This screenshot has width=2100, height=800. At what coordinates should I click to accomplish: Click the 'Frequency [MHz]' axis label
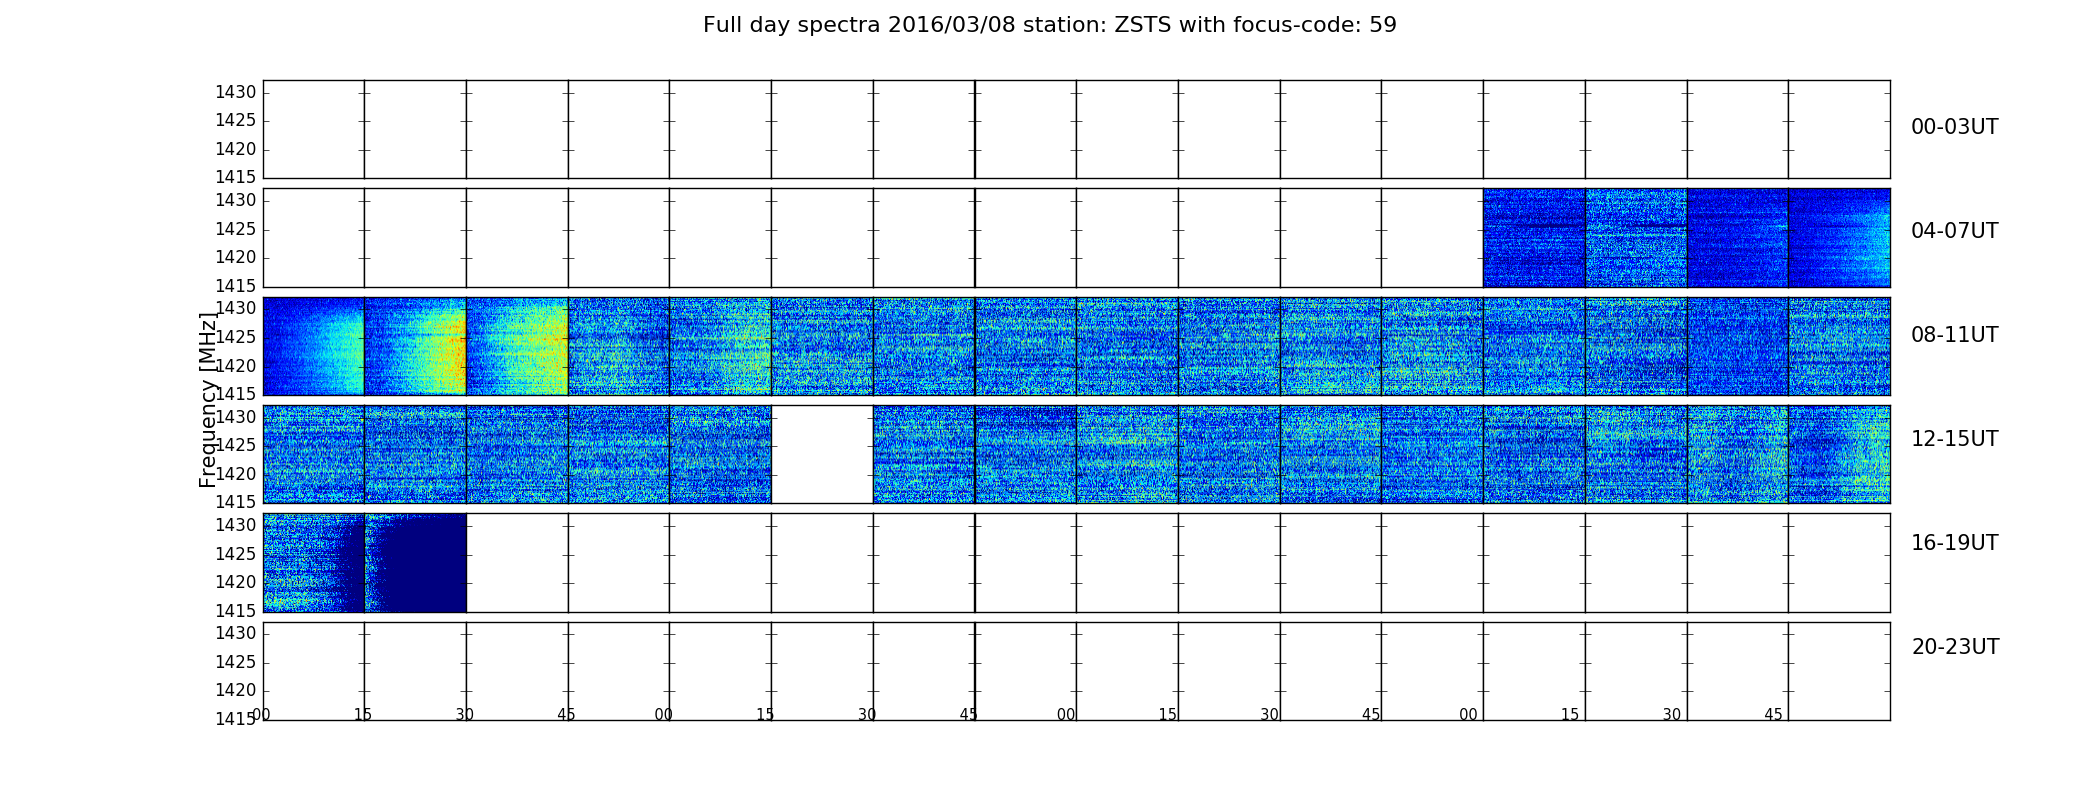tap(208, 400)
